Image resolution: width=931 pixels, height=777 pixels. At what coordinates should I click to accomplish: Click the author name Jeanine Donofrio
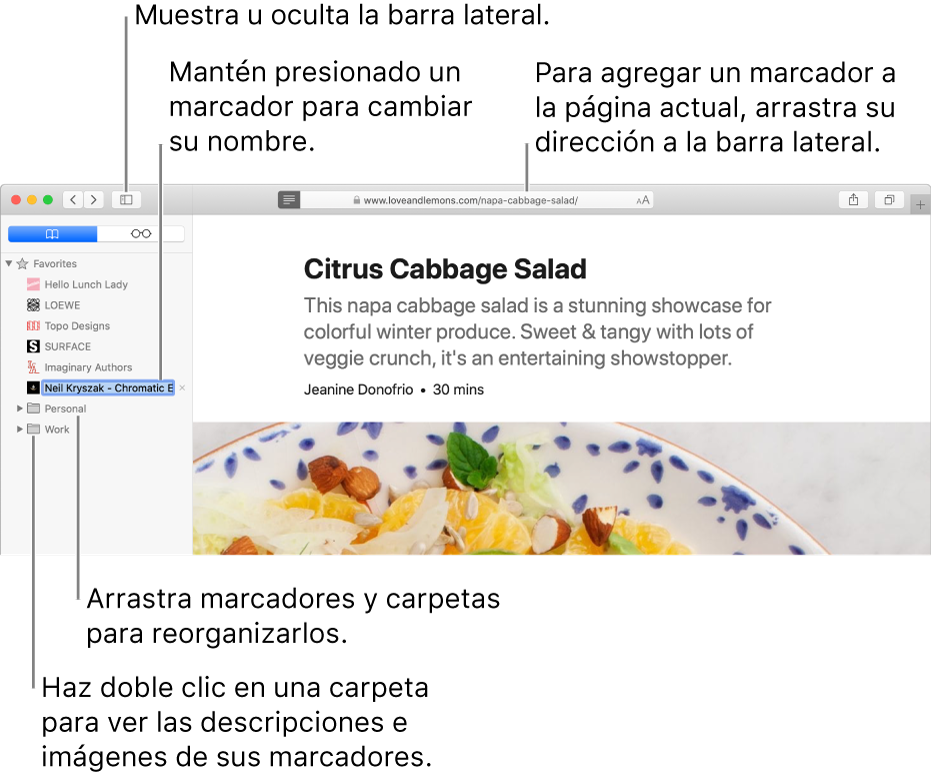359,390
